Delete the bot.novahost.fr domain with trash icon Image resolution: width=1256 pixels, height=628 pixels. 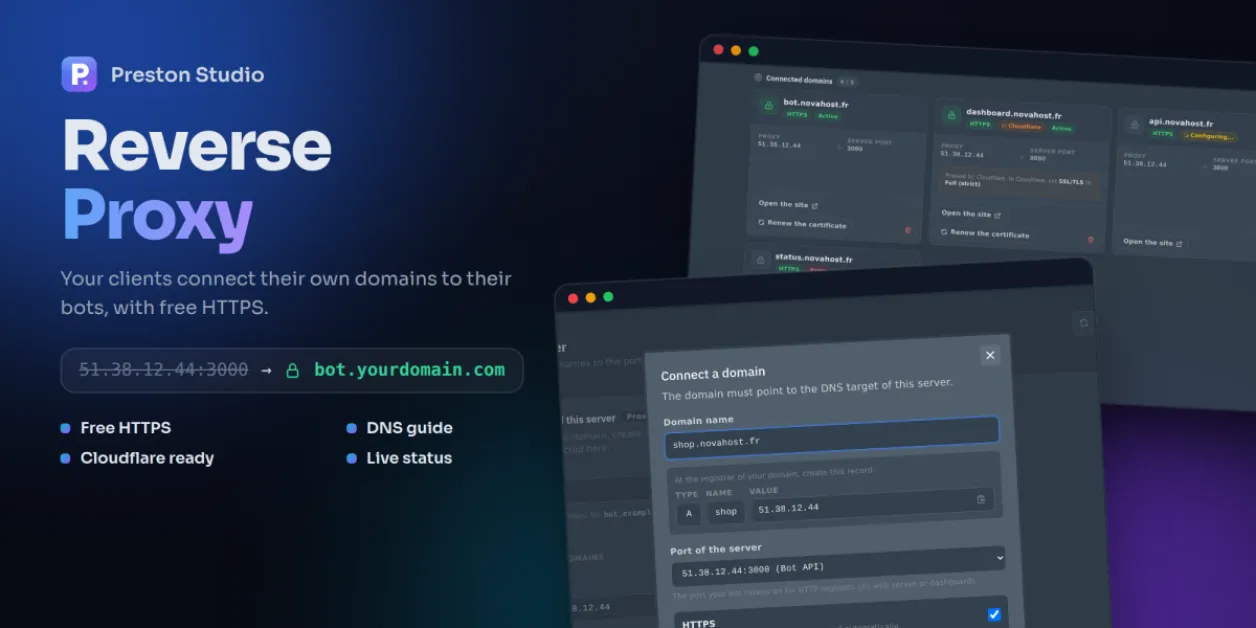(908, 230)
